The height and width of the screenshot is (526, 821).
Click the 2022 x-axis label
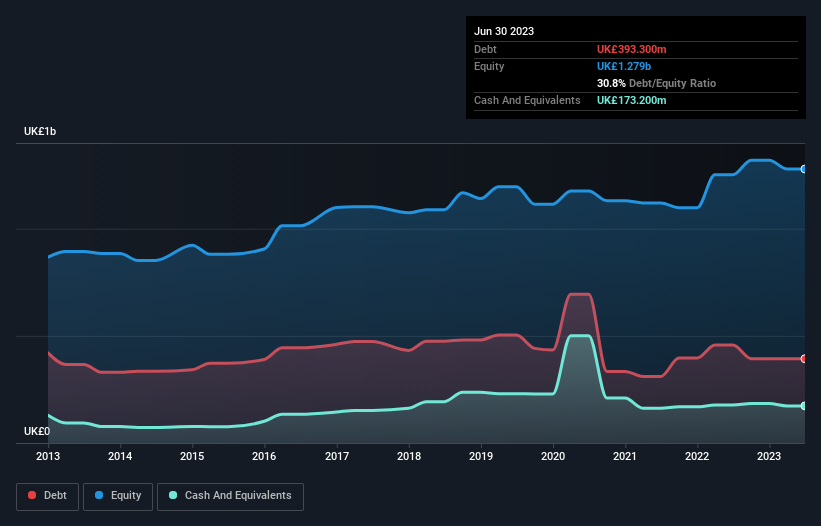point(697,456)
